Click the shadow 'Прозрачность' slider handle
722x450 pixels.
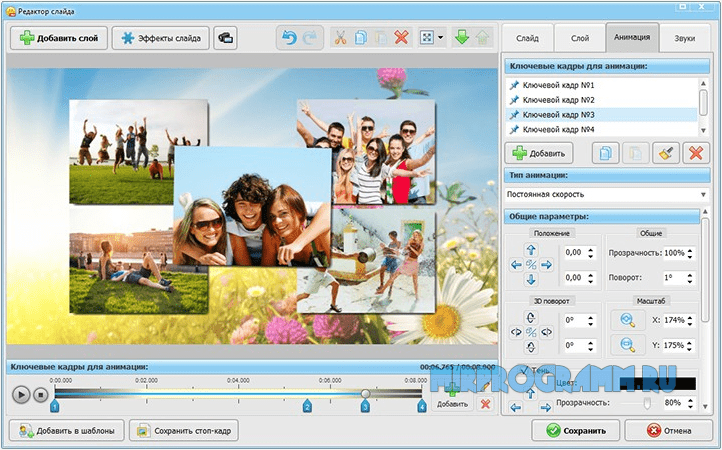tap(647, 403)
